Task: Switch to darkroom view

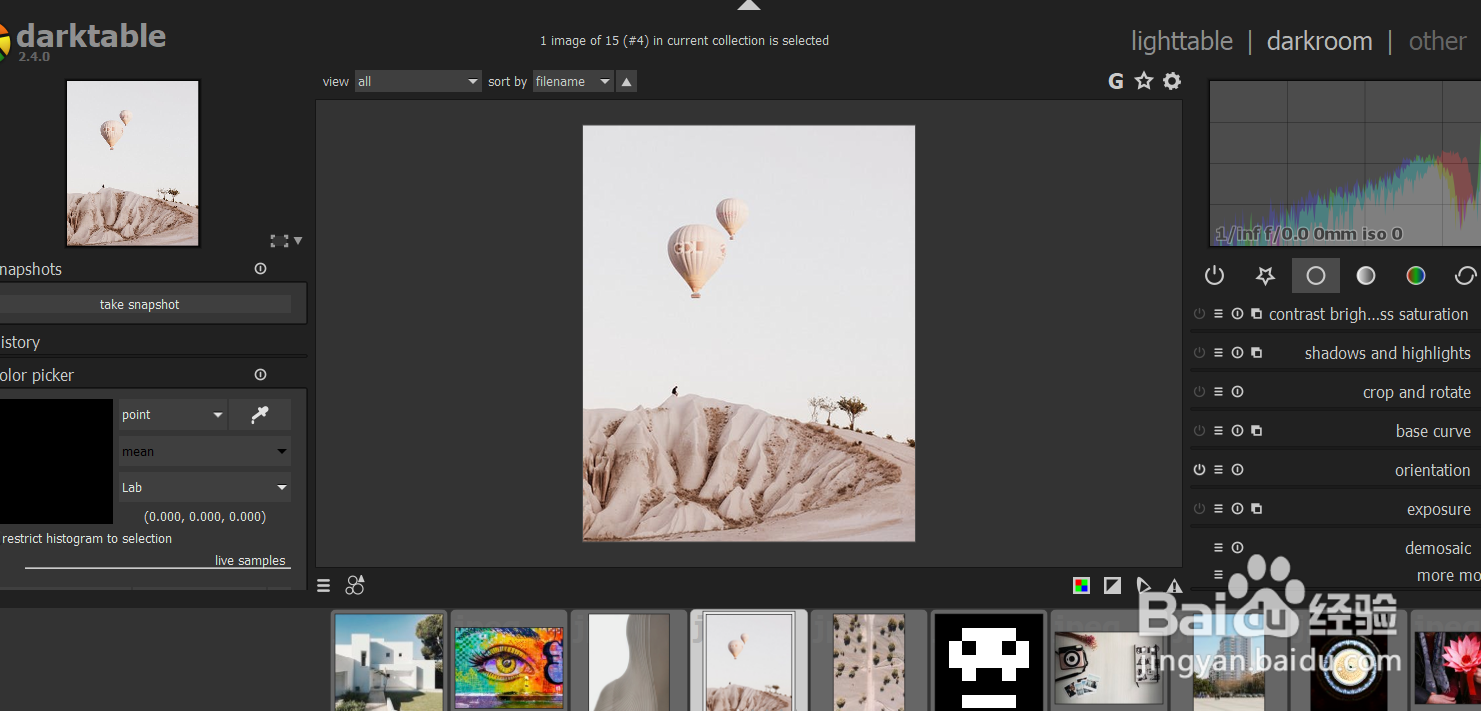Action: pos(1319,41)
